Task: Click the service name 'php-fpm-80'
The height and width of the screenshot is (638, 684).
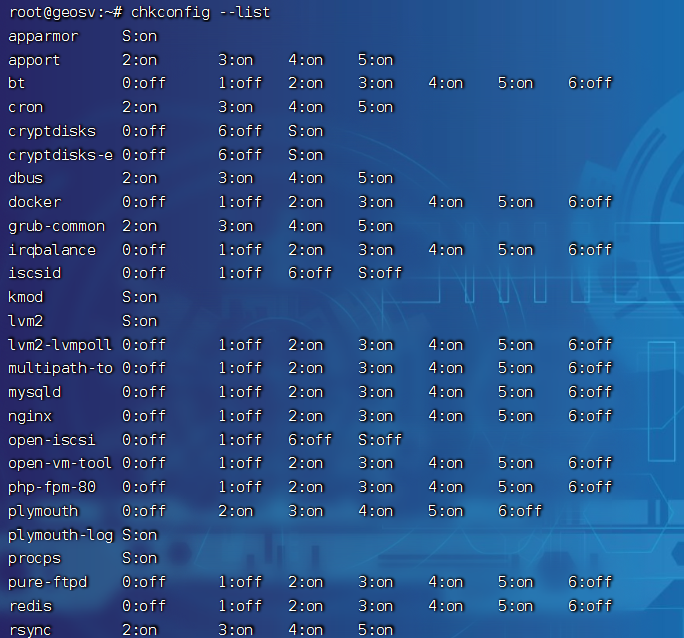Action: (x=52, y=487)
